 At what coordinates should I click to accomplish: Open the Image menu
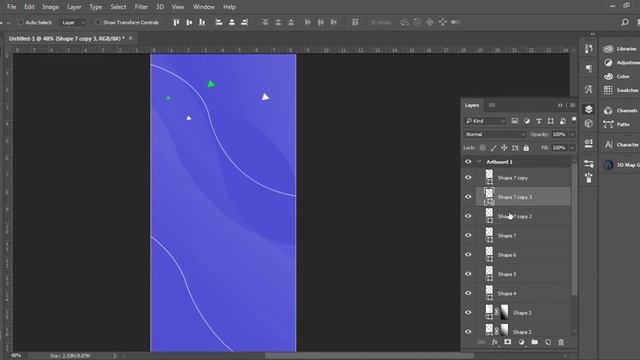coord(50,7)
